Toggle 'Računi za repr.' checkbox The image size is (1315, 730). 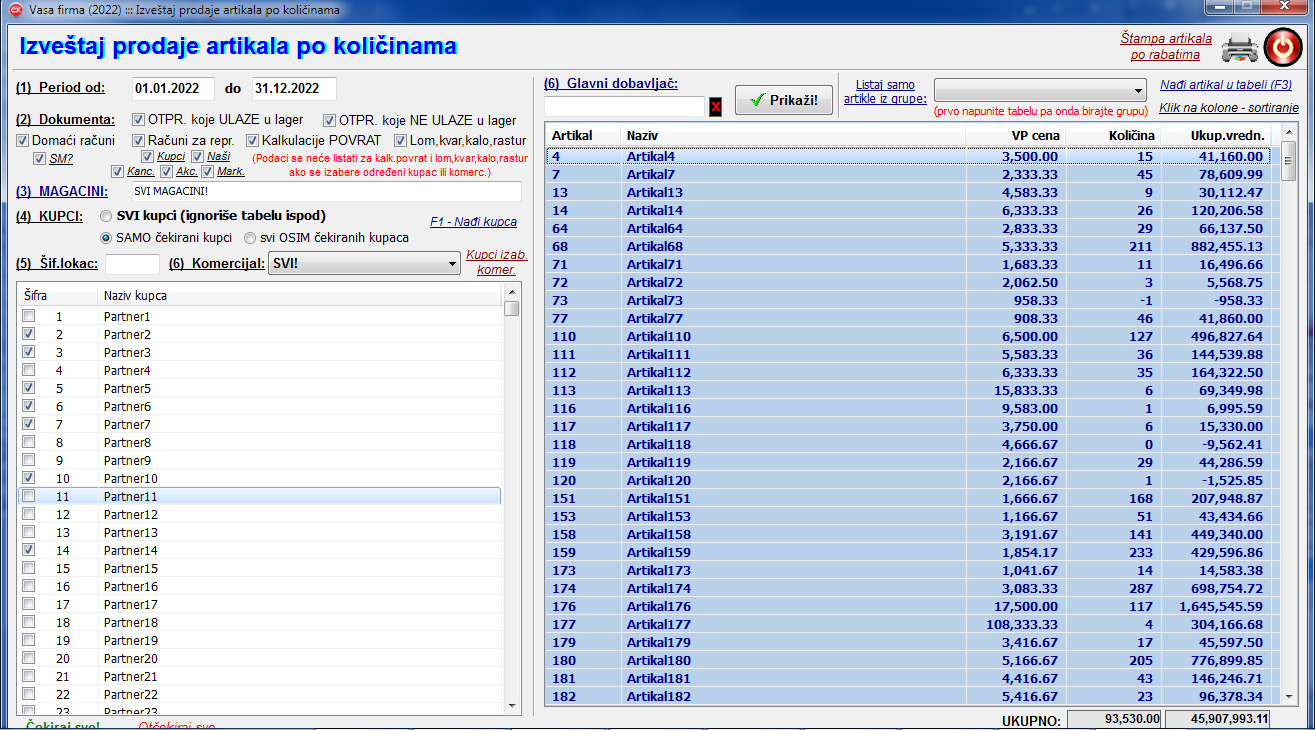(139, 140)
